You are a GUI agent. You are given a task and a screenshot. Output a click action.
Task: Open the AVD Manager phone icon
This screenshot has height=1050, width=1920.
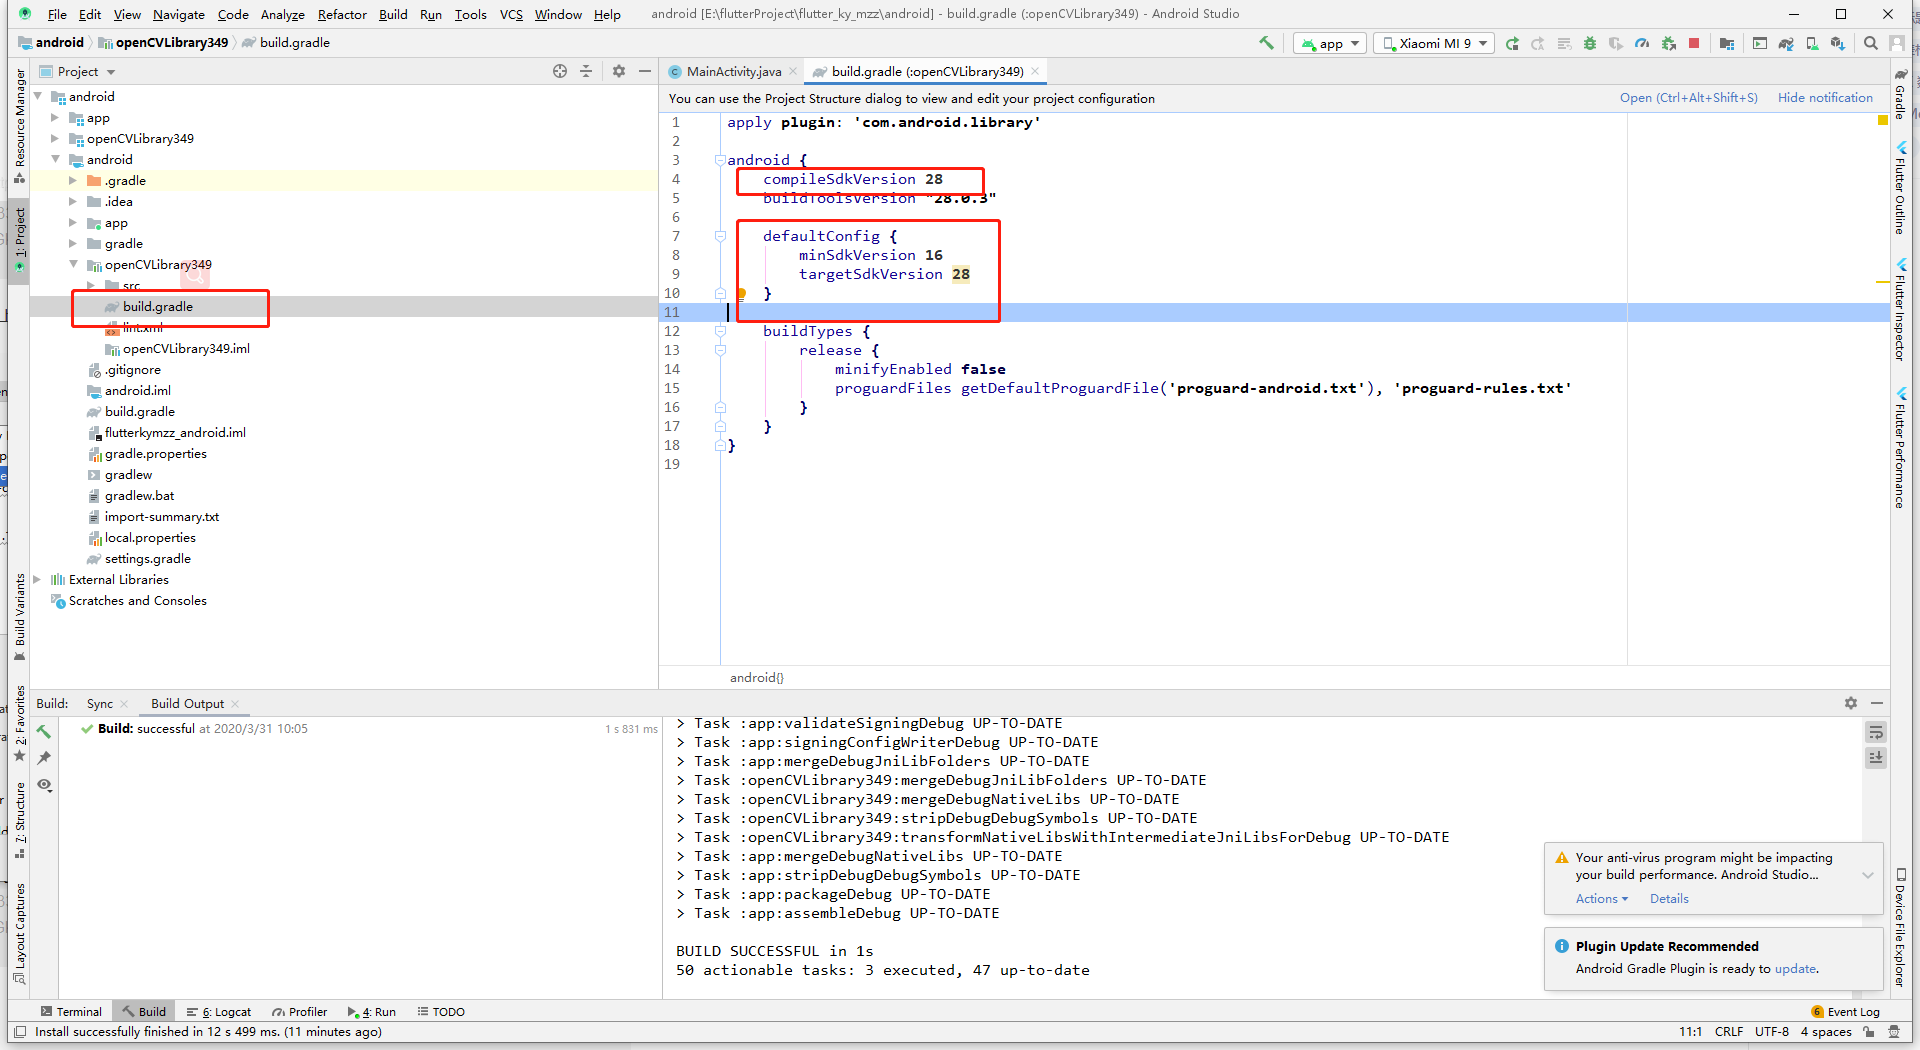click(1811, 43)
